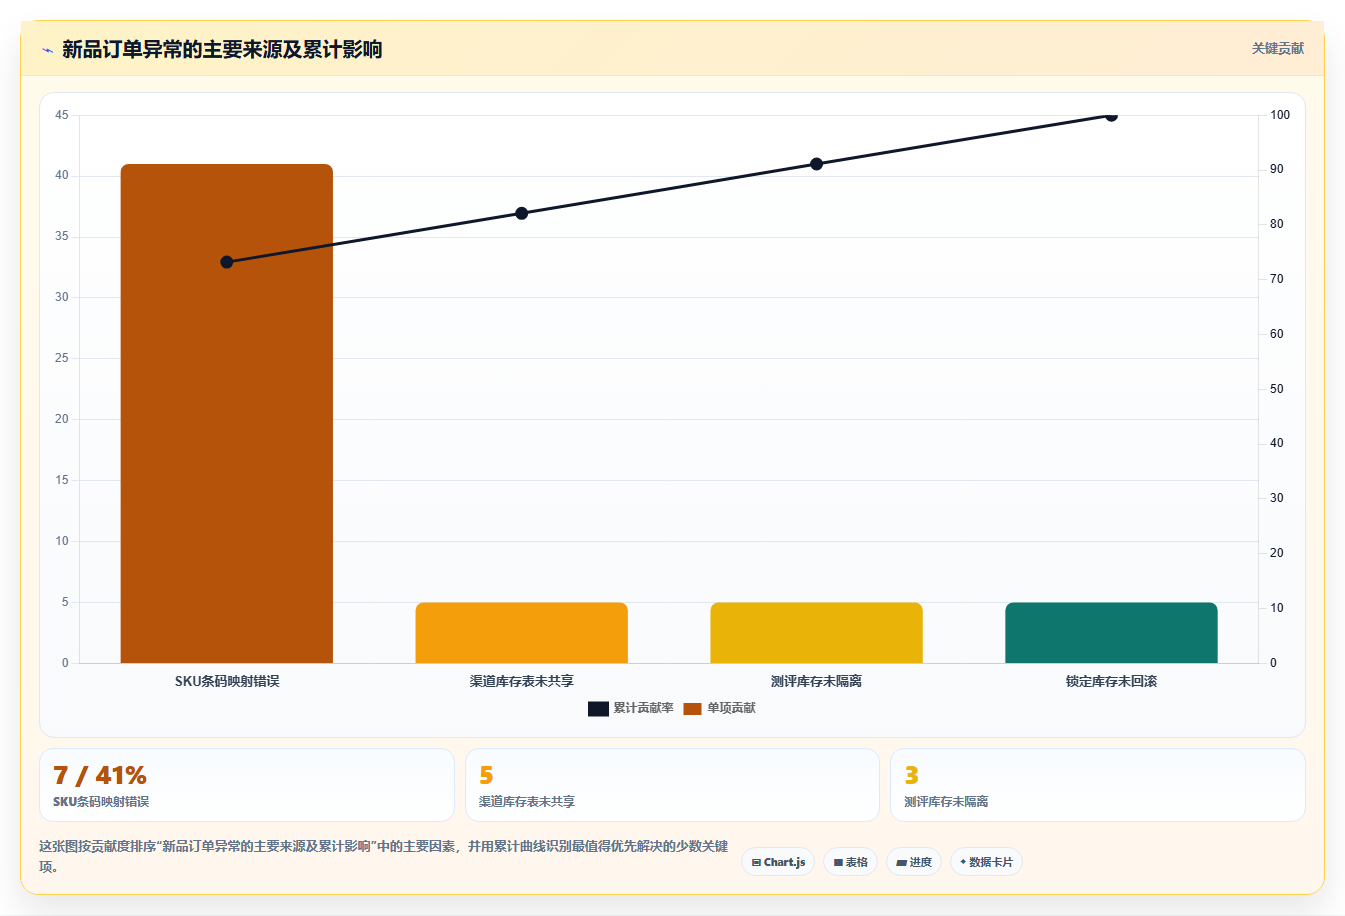Select the Chart.js tag pill

[x=778, y=862]
